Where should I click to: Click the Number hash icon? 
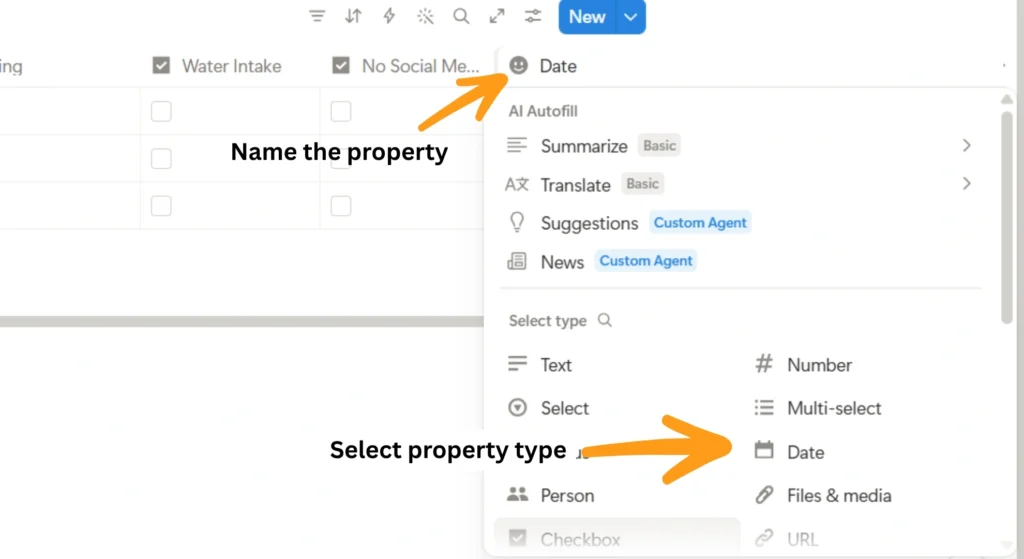click(764, 363)
